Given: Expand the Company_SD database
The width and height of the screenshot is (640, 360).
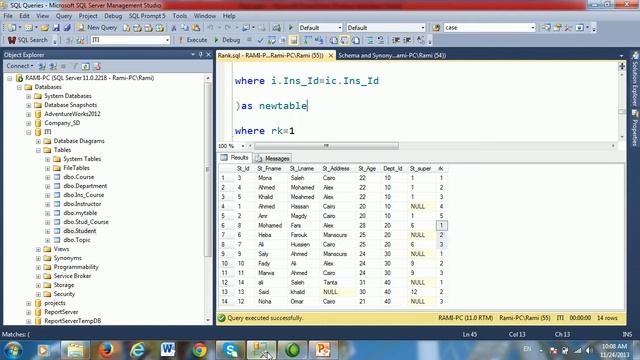Looking at the screenshot, I should click(29, 123).
